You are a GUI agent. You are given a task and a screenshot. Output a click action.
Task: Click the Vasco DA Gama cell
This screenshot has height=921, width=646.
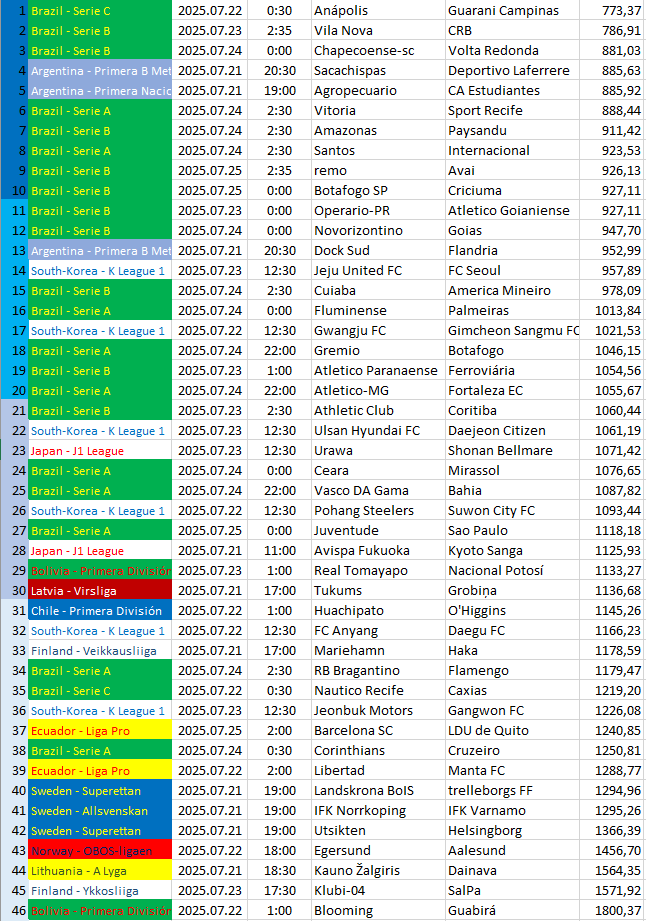point(378,490)
